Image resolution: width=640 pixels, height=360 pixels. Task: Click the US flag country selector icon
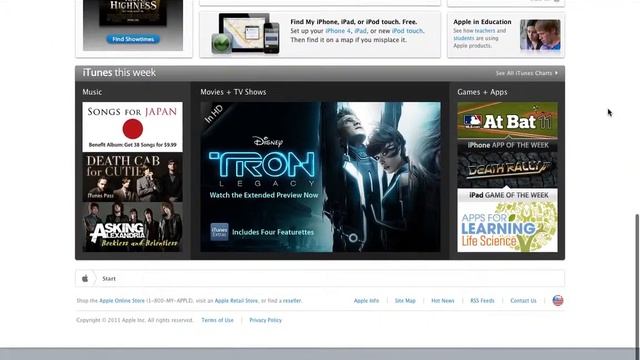(x=558, y=300)
